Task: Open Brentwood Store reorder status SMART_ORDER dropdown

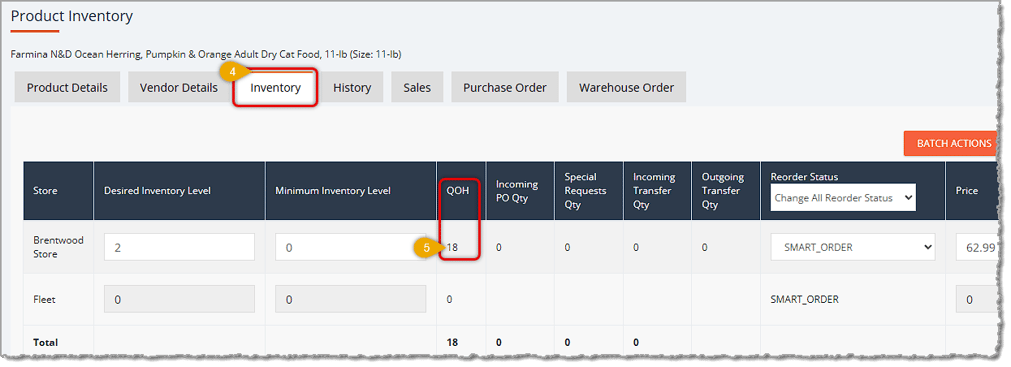Action: [853, 247]
